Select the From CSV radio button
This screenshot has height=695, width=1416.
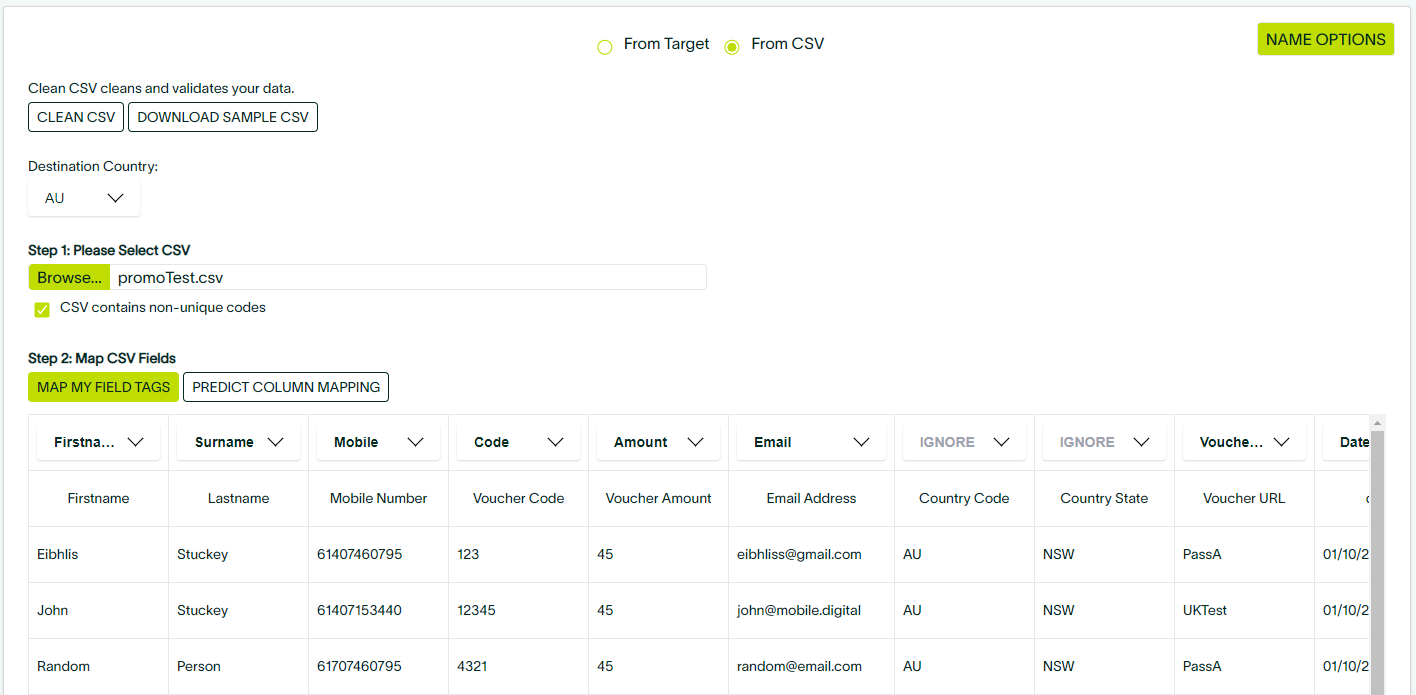tap(732, 46)
